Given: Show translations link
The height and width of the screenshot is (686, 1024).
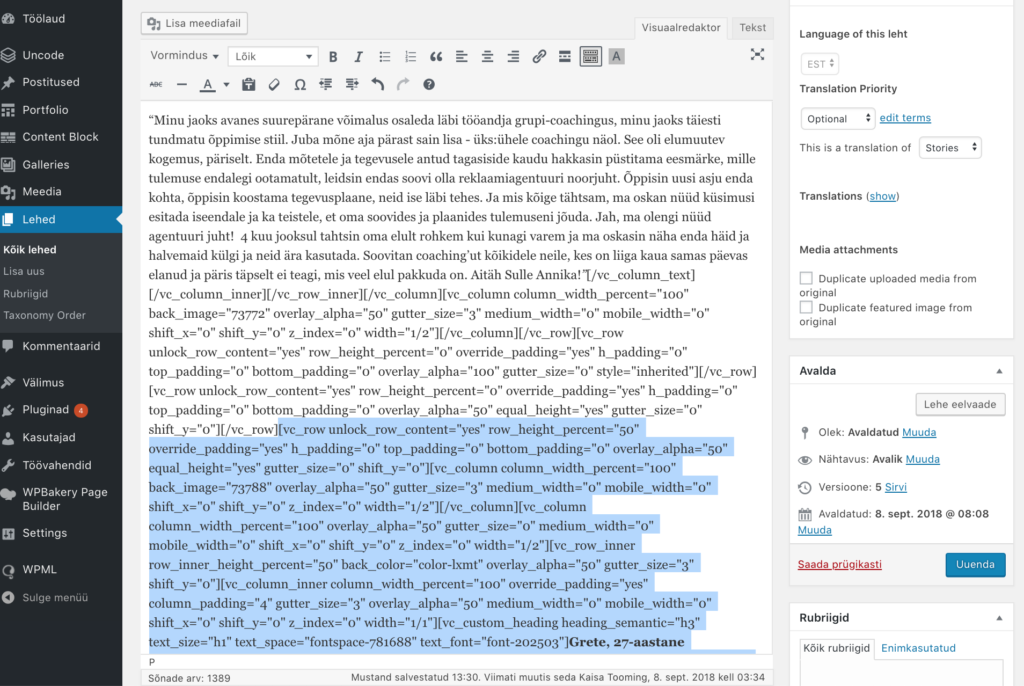Looking at the screenshot, I should 883,196.
